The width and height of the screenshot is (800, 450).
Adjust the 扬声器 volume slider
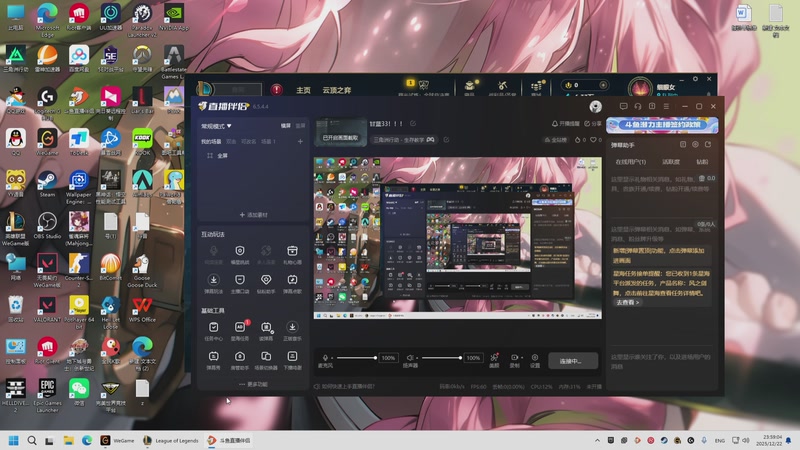click(x=441, y=358)
